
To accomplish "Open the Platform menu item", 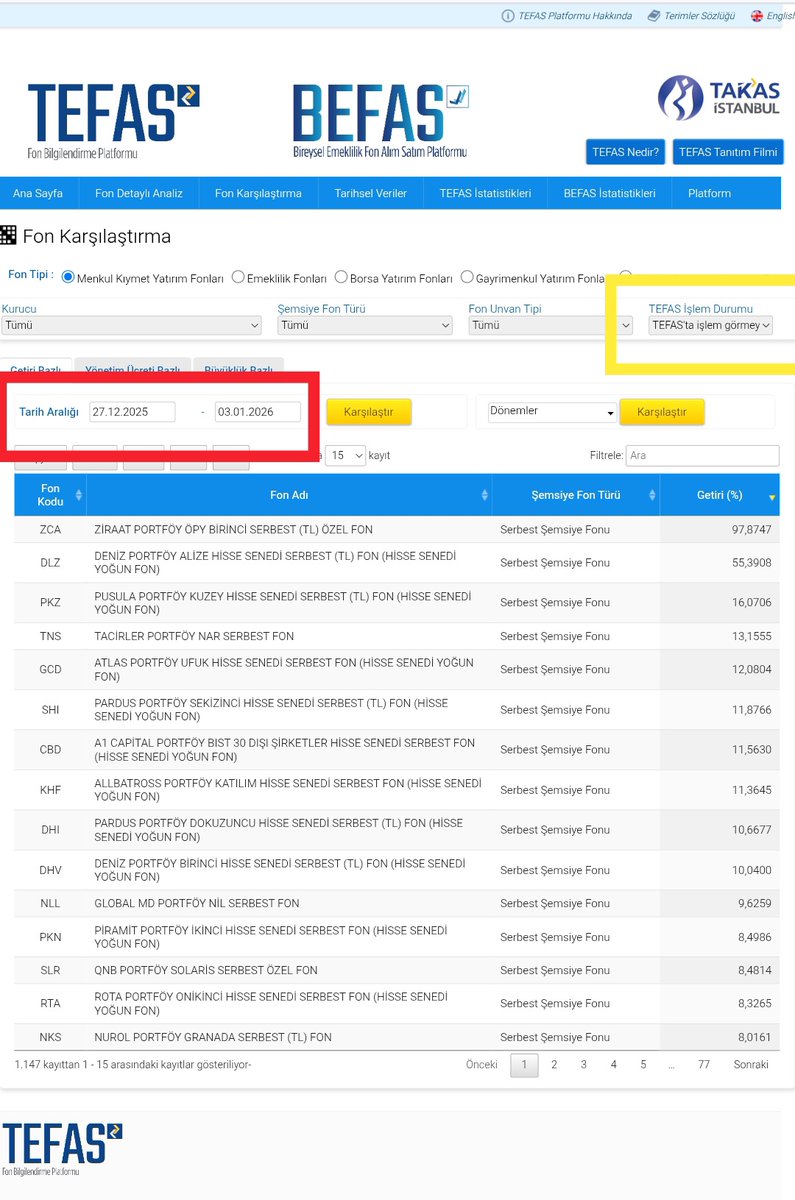I will pyautogui.click(x=710, y=193).
